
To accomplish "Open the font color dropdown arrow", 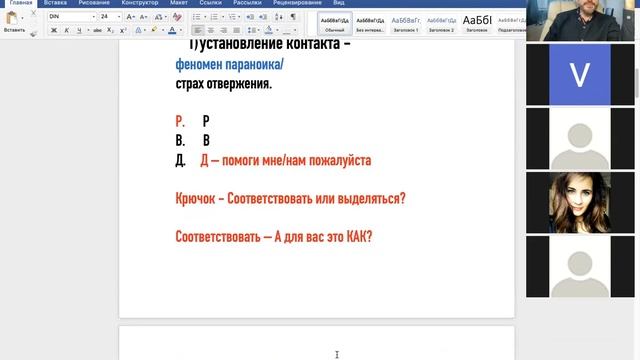I will tap(181, 30).
